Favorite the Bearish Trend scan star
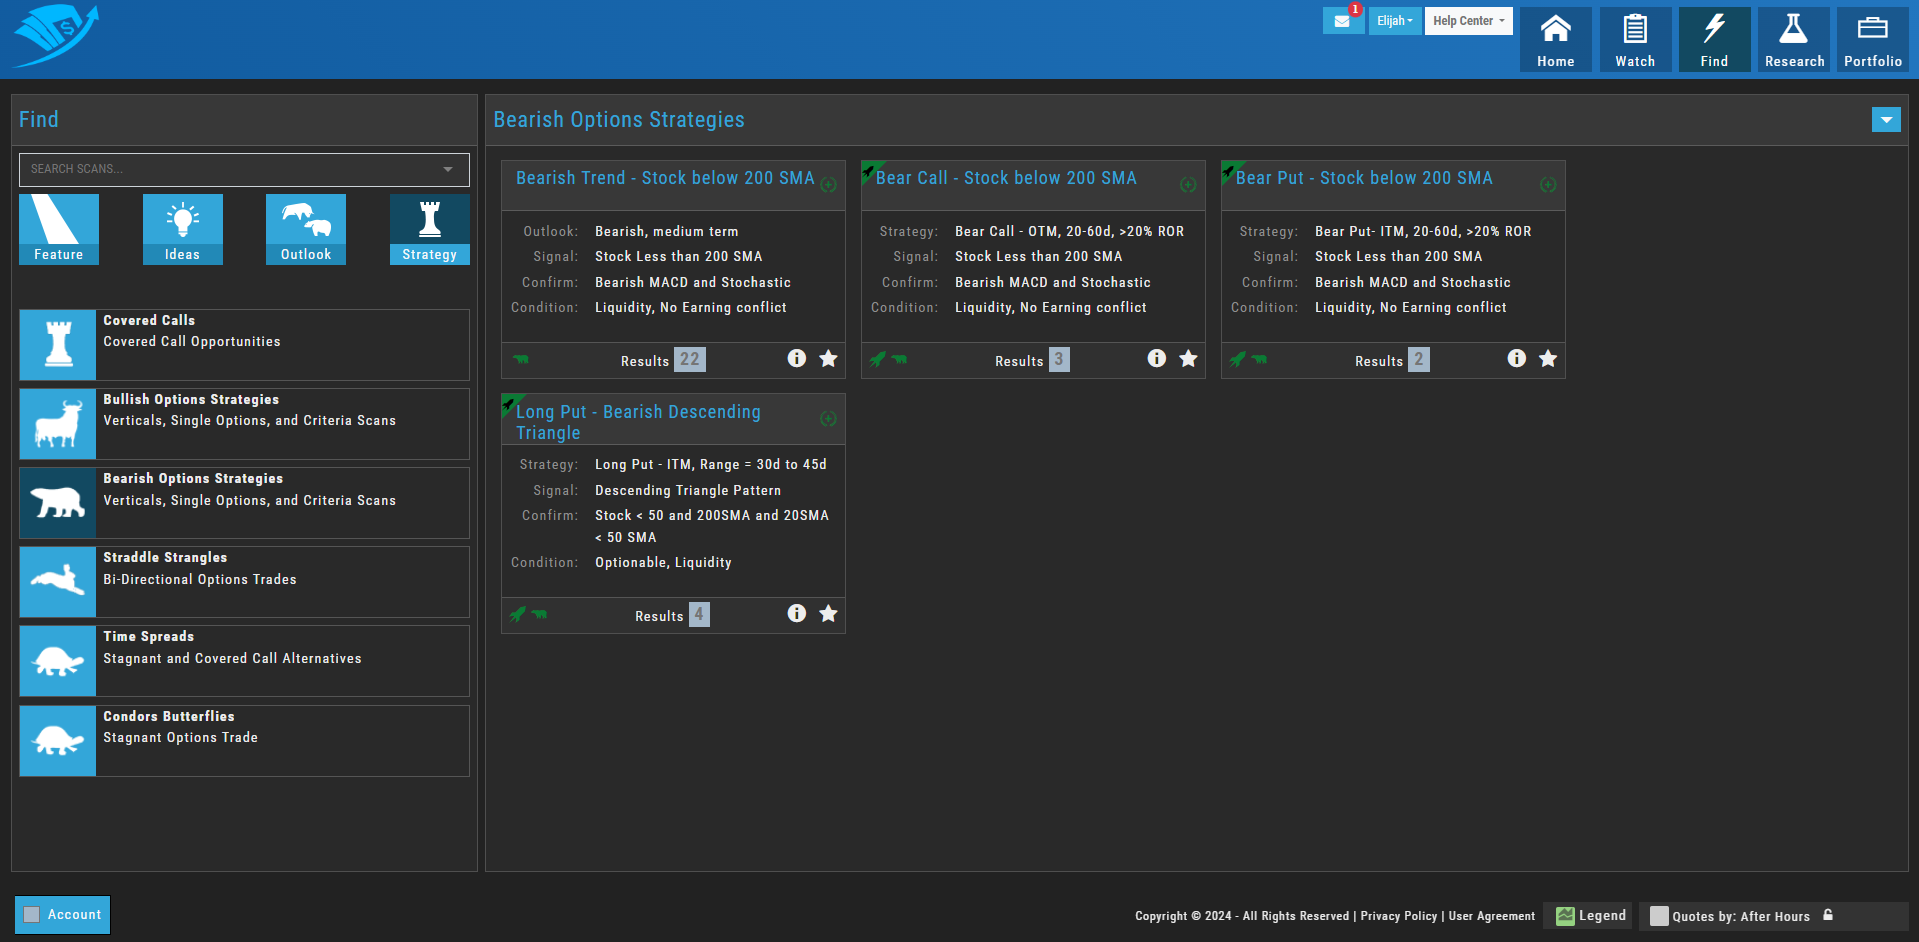This screenshot has height=942, width=1919. 829,358
